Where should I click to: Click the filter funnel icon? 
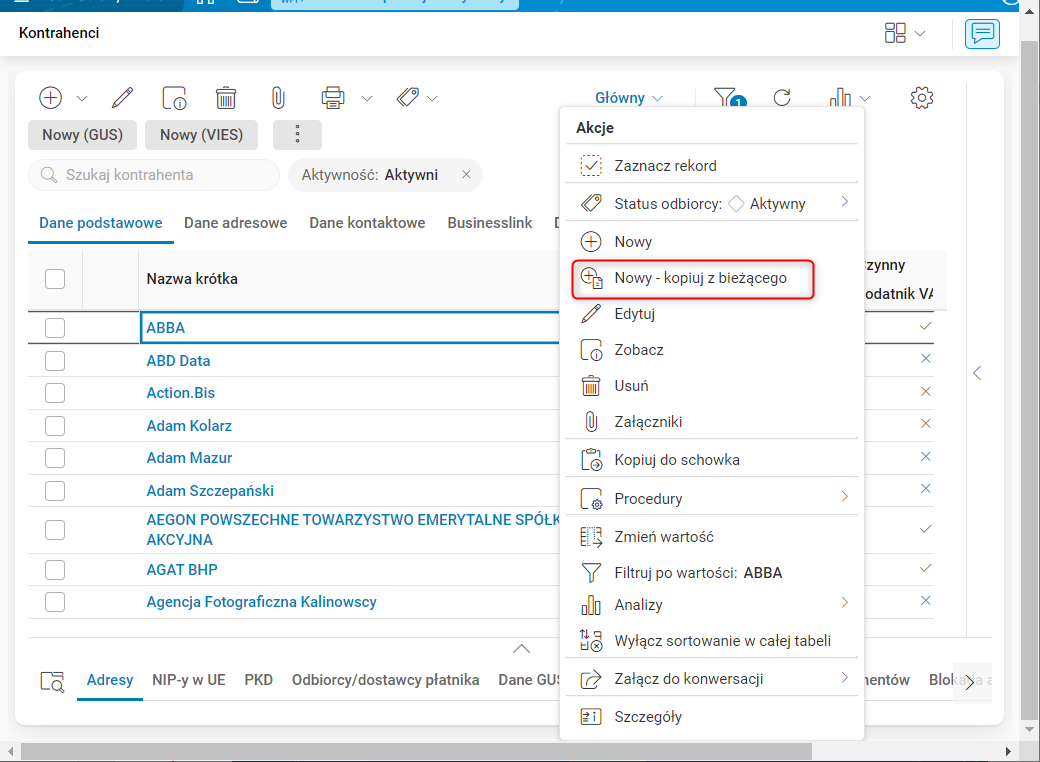tap(724, 97)
